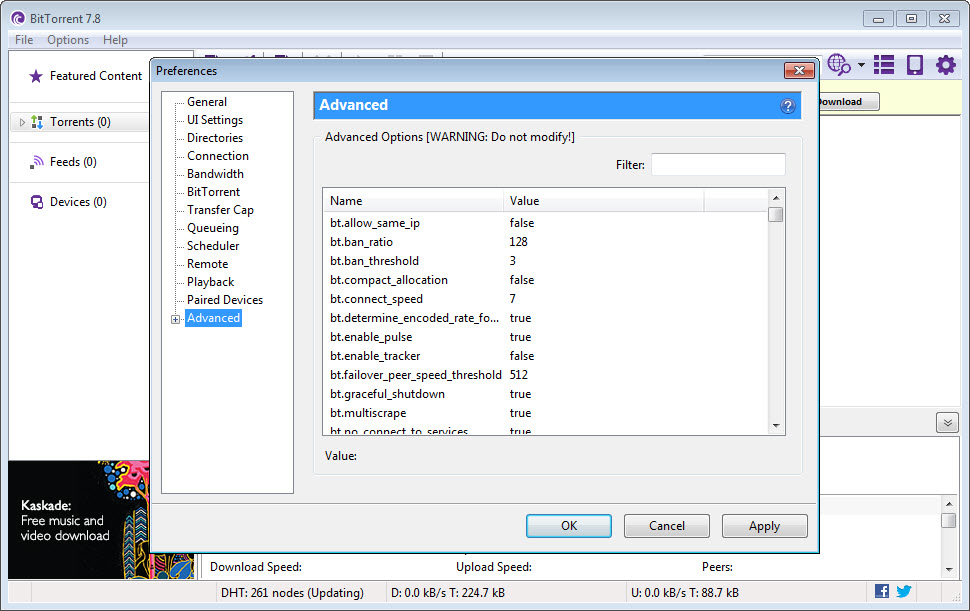Click the BitTorrent logo in title bar
Viewport: 970px width, 611px height.
pyautogui.click(x=18, y=19)
